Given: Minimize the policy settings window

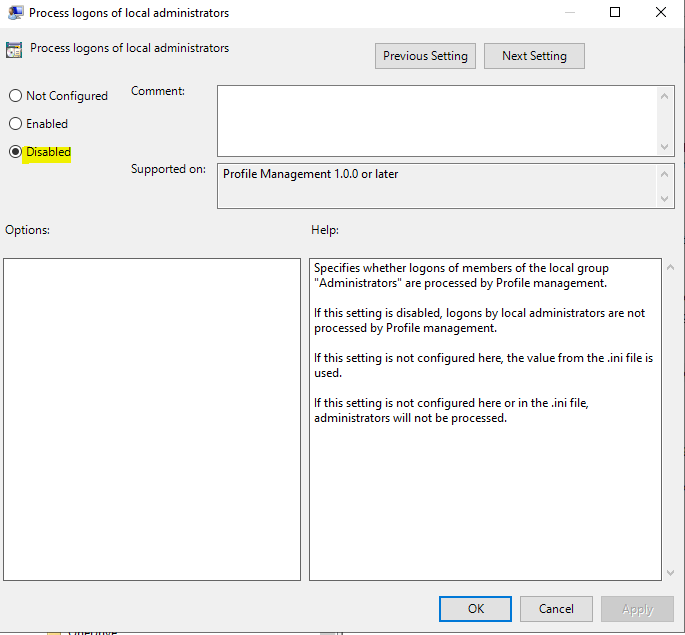Looking at the screenshot, I should click(569, 13).
